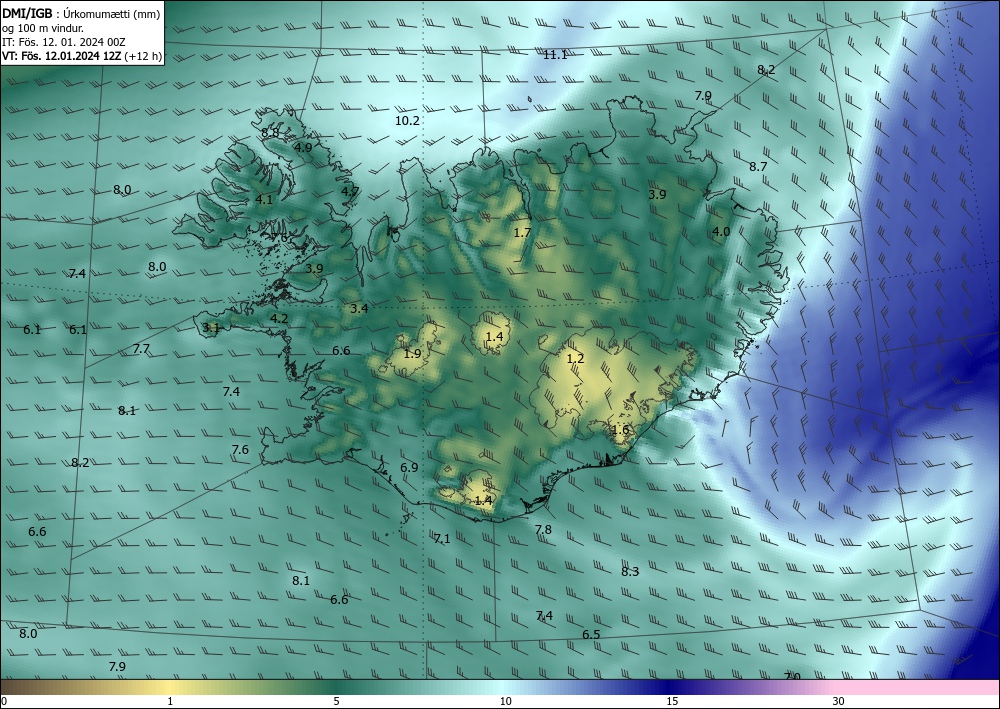1000x709 pixels.
Task: Click the color scale label '5'
Action: (336, 701)
